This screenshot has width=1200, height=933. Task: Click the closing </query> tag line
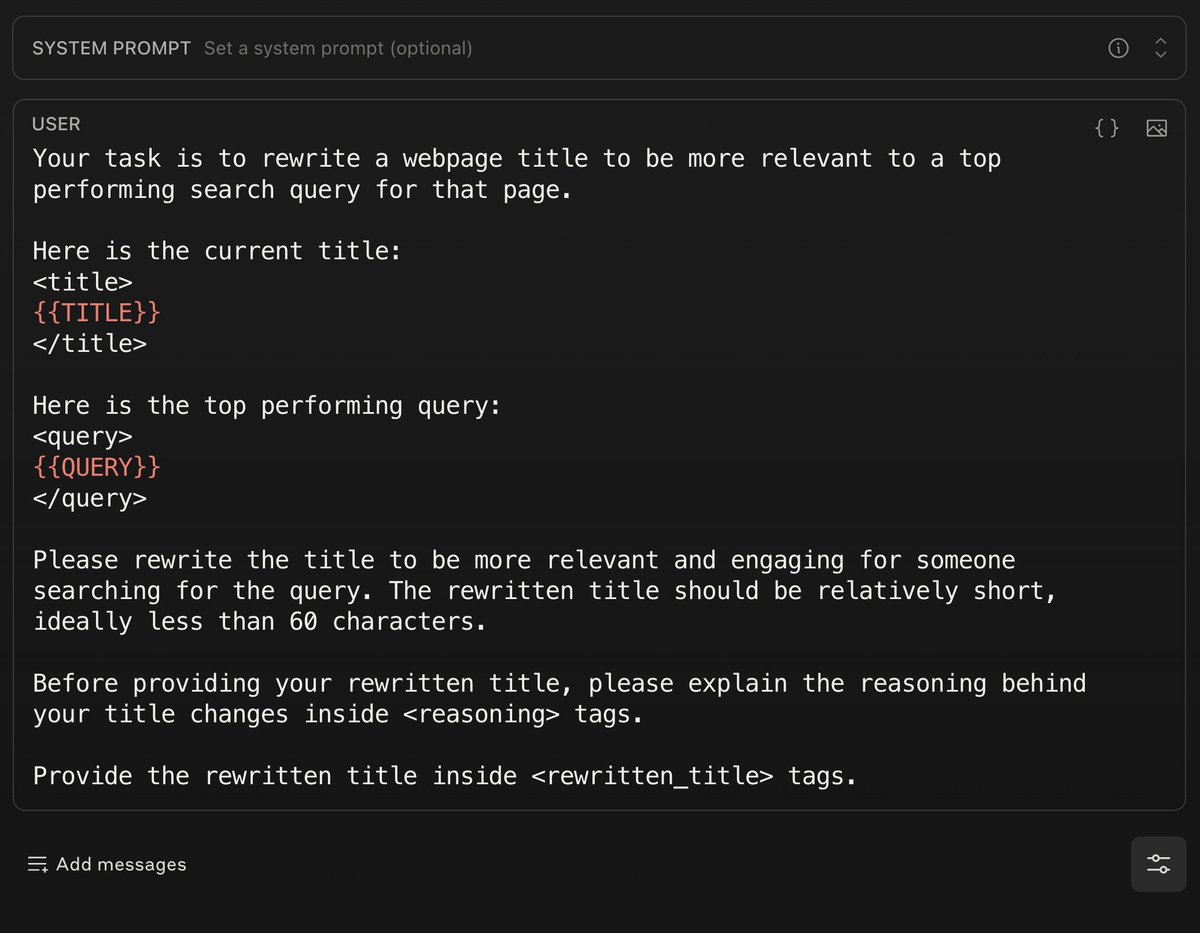click(x=89, y=498)
